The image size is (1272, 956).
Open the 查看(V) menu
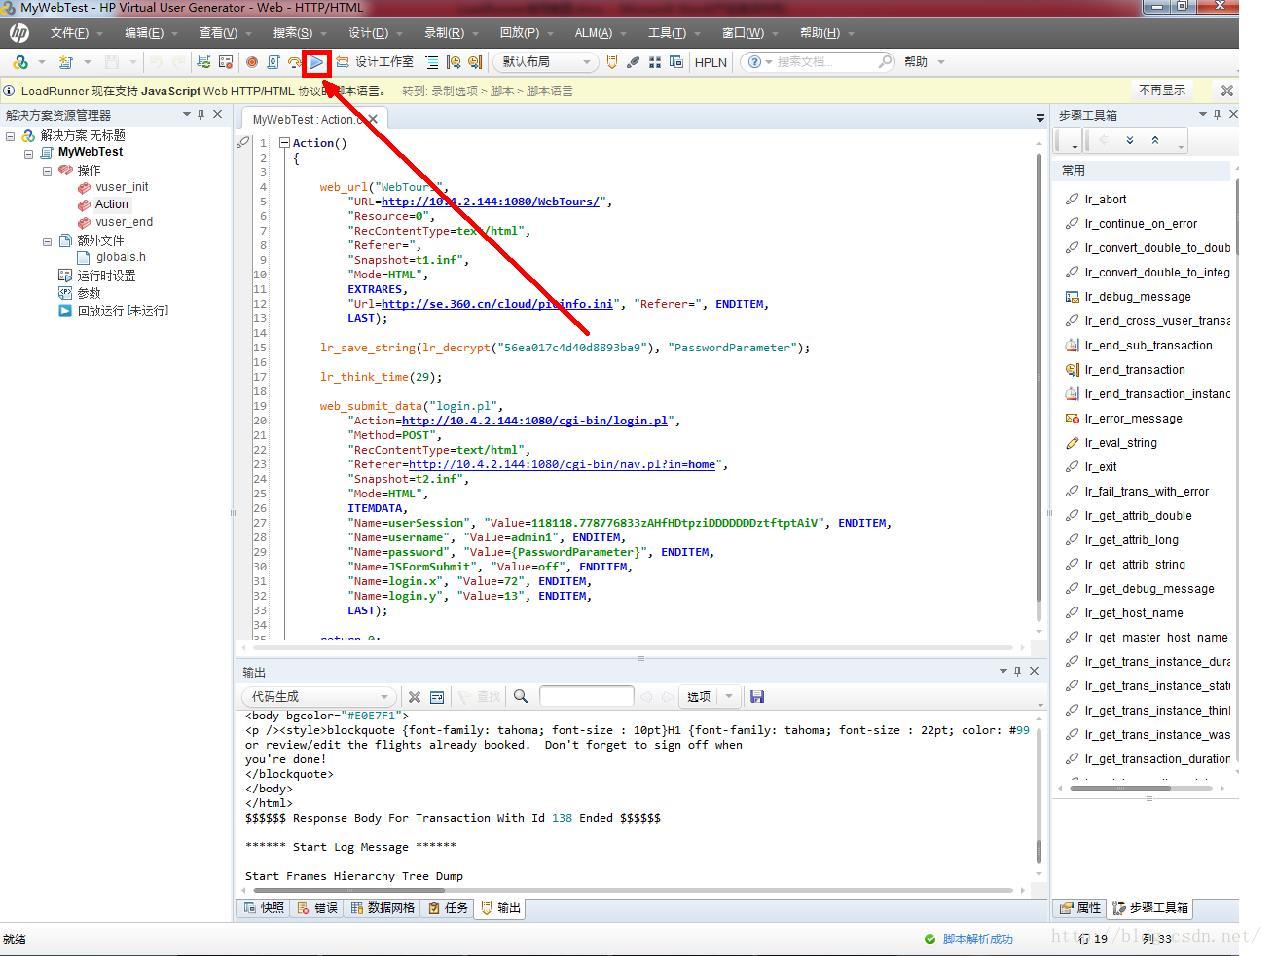click(218, 33)
